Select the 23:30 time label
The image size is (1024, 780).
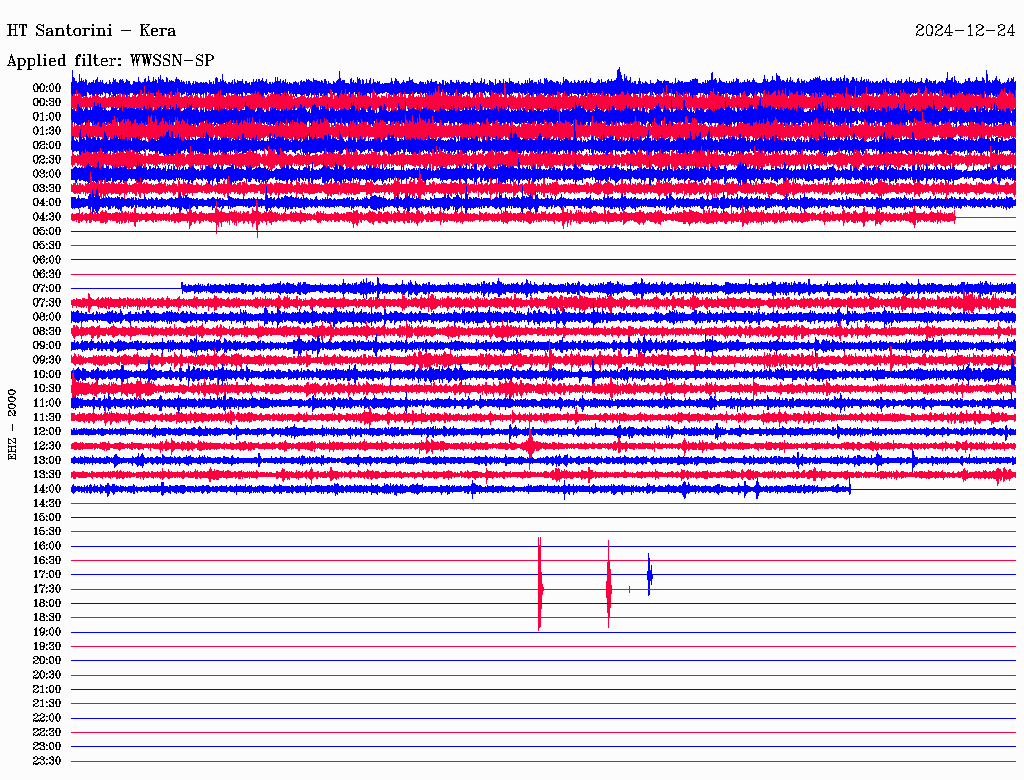tap(48, 761)
